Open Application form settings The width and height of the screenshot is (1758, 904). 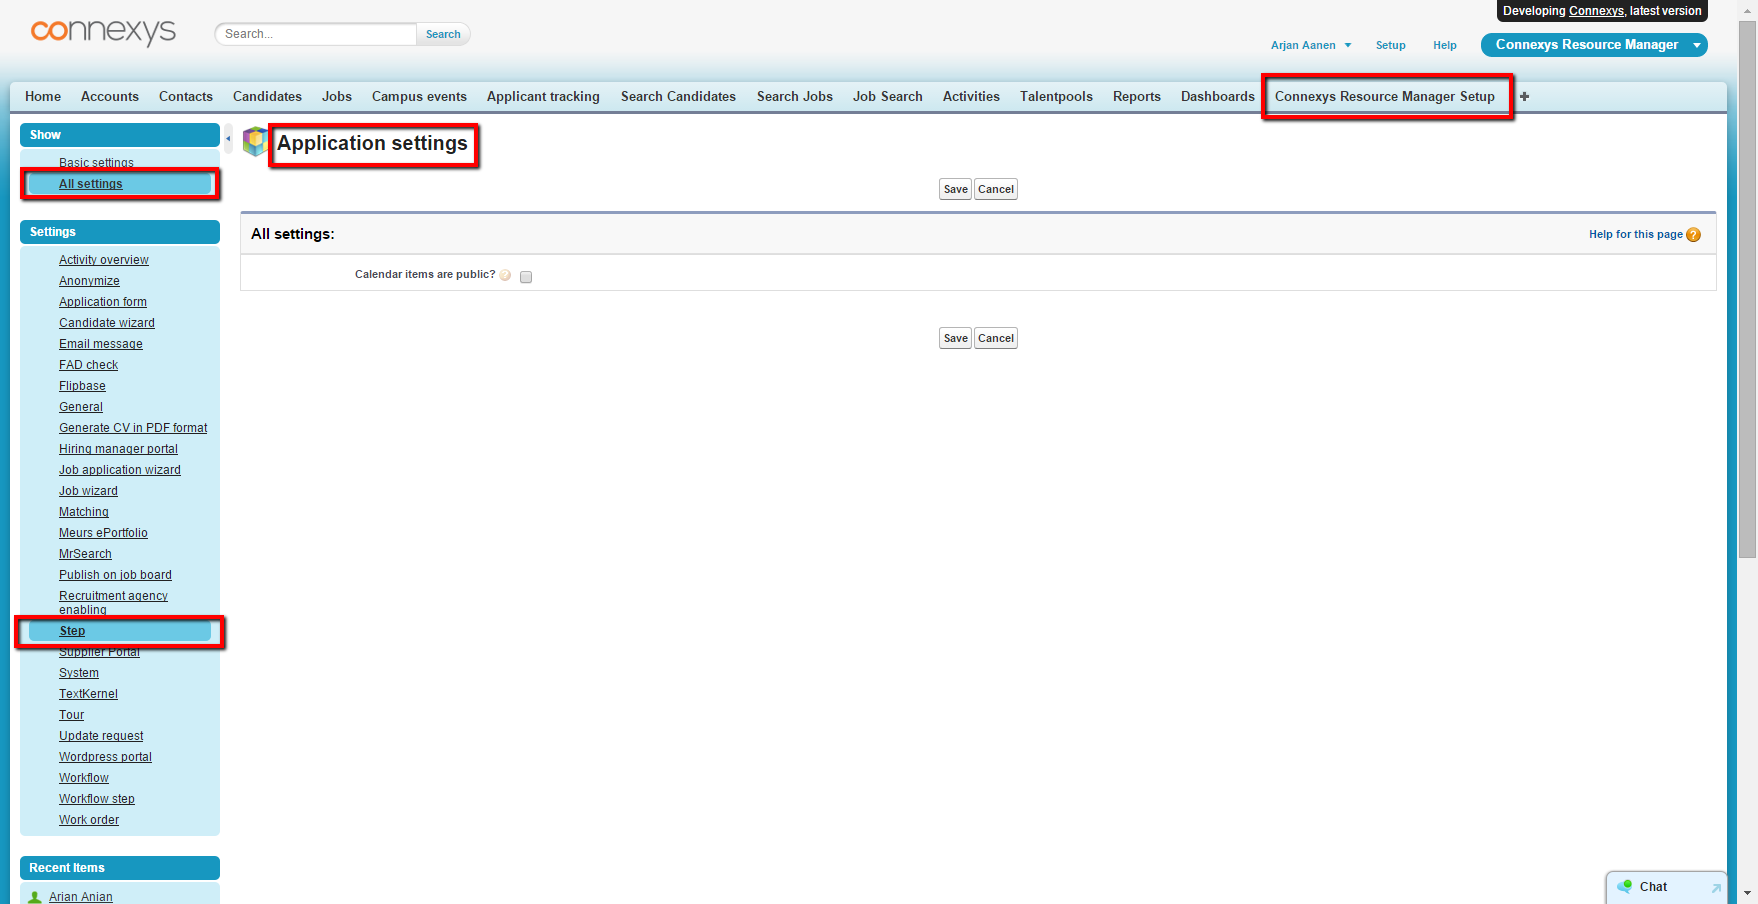point(103,302)
